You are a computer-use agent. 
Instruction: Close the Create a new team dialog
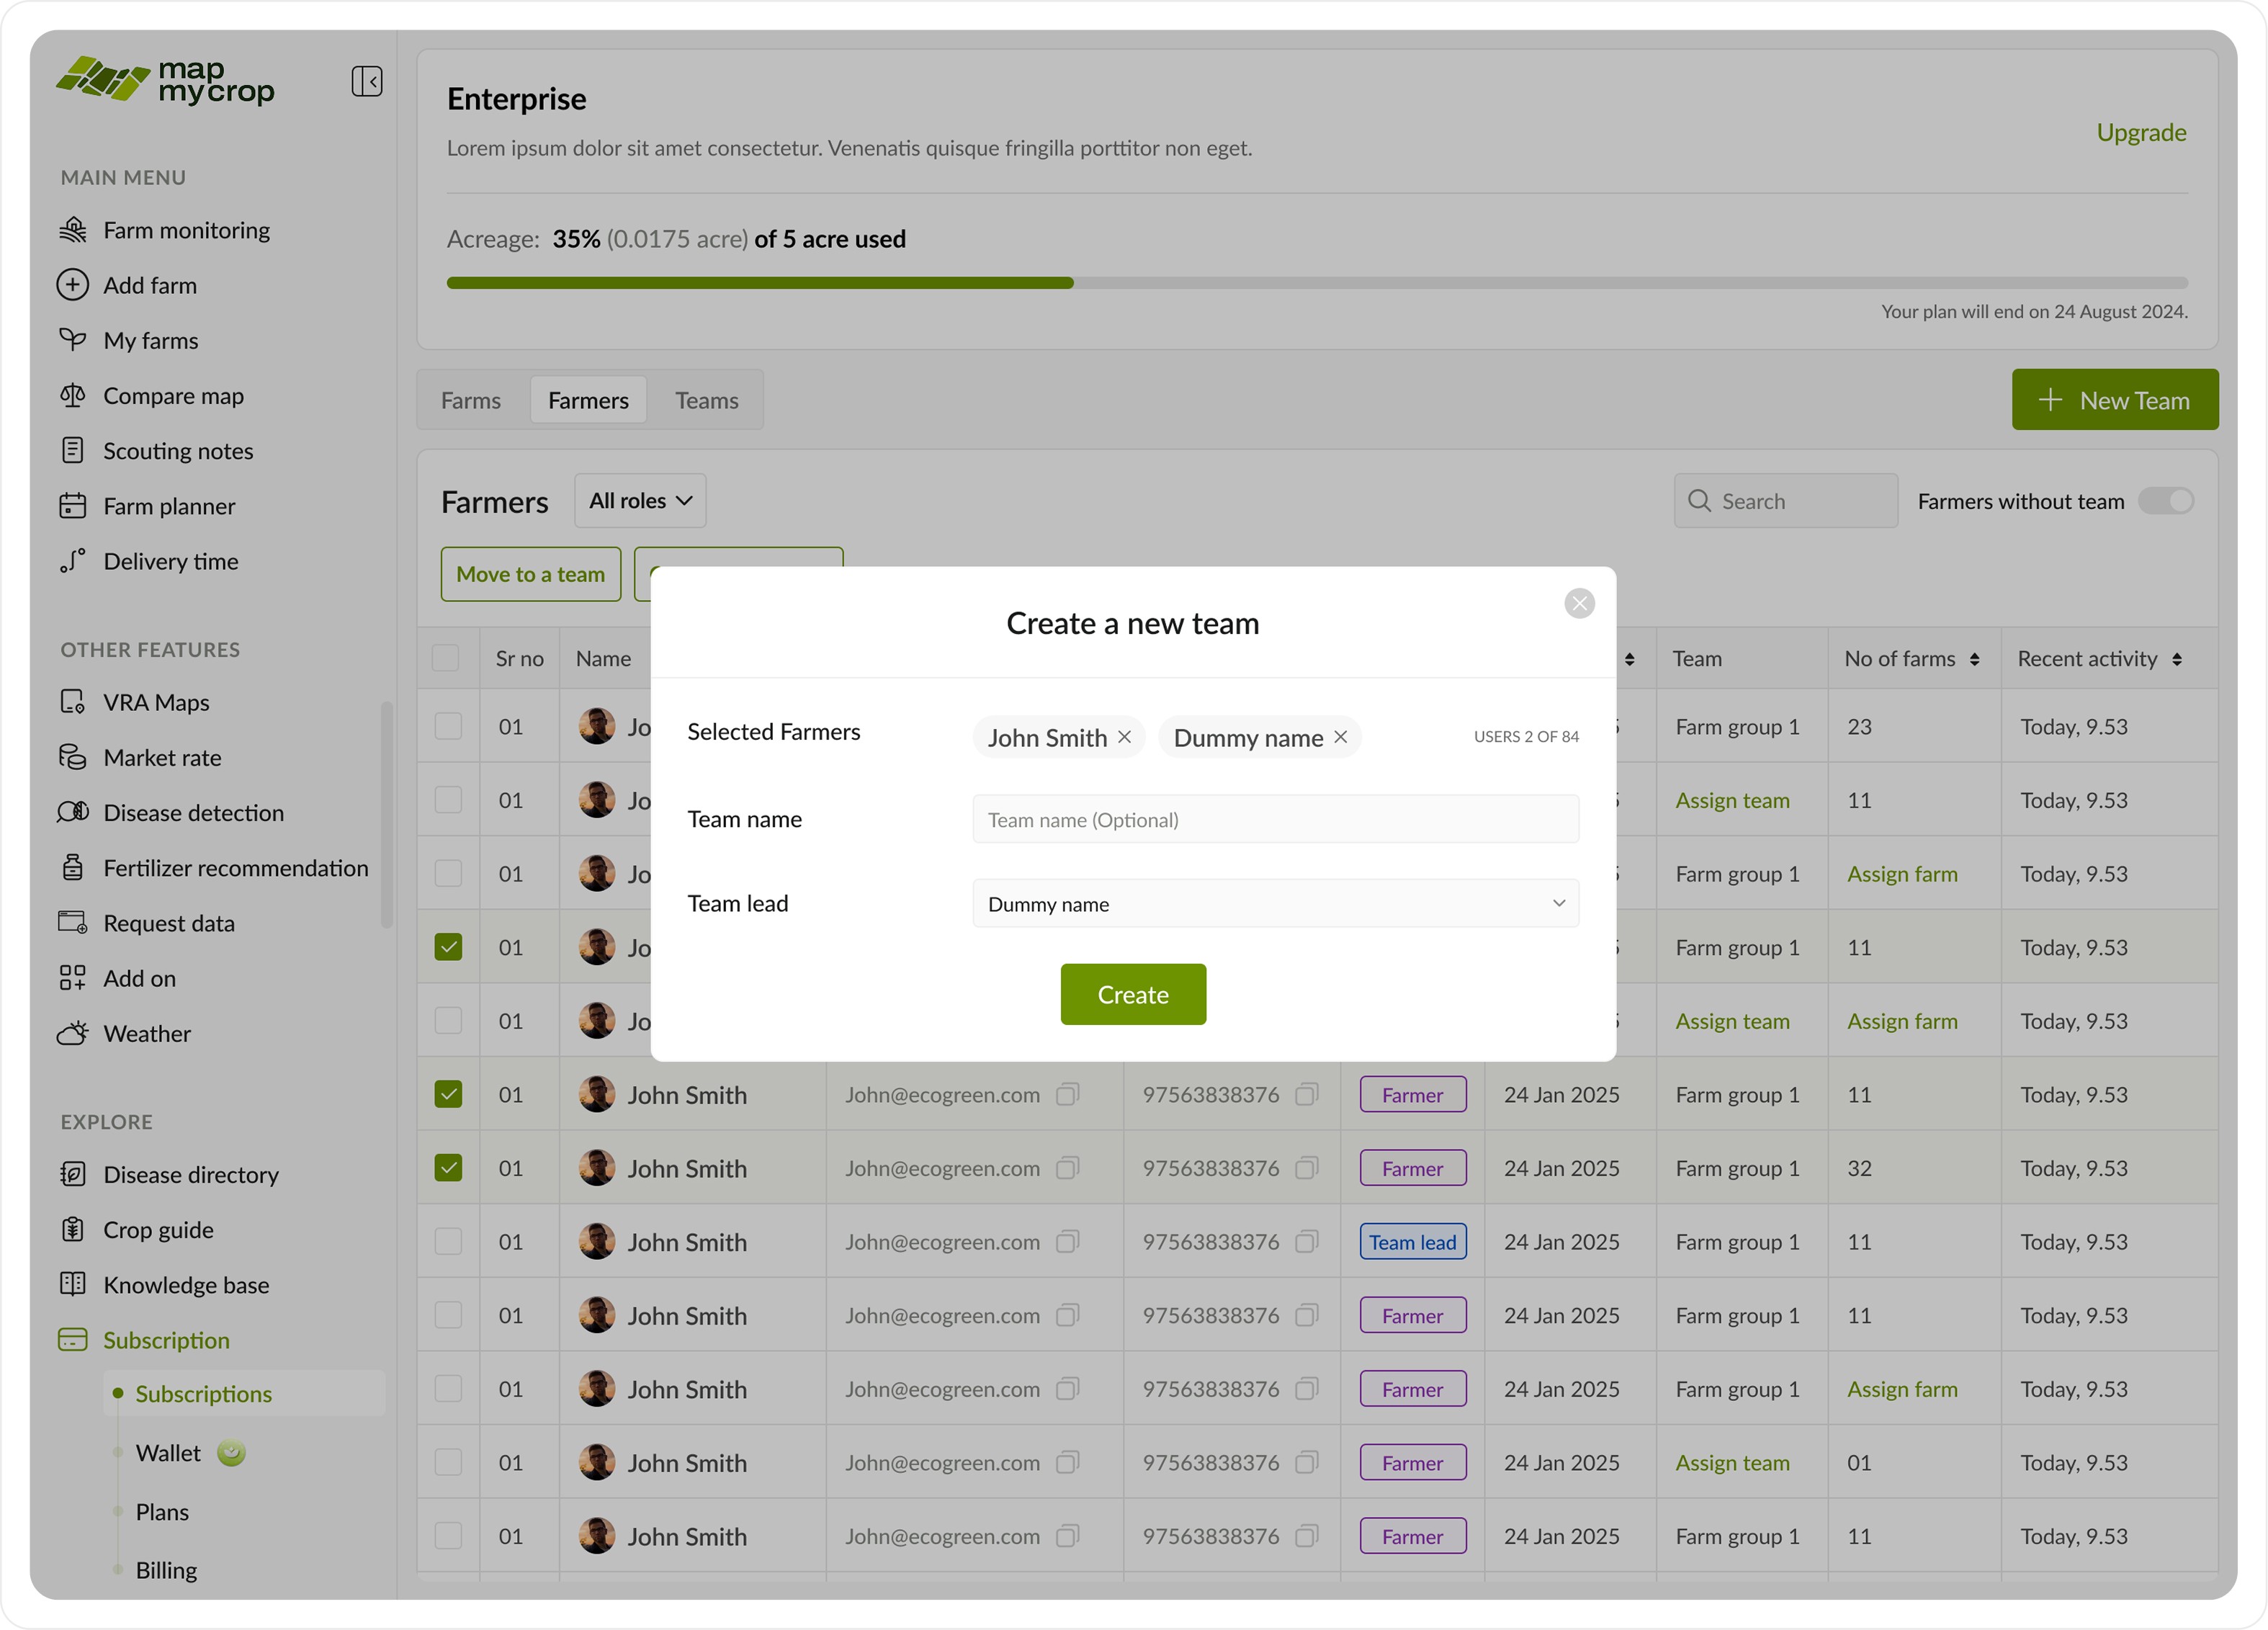pyautogui.click(x=1579, y=603)
